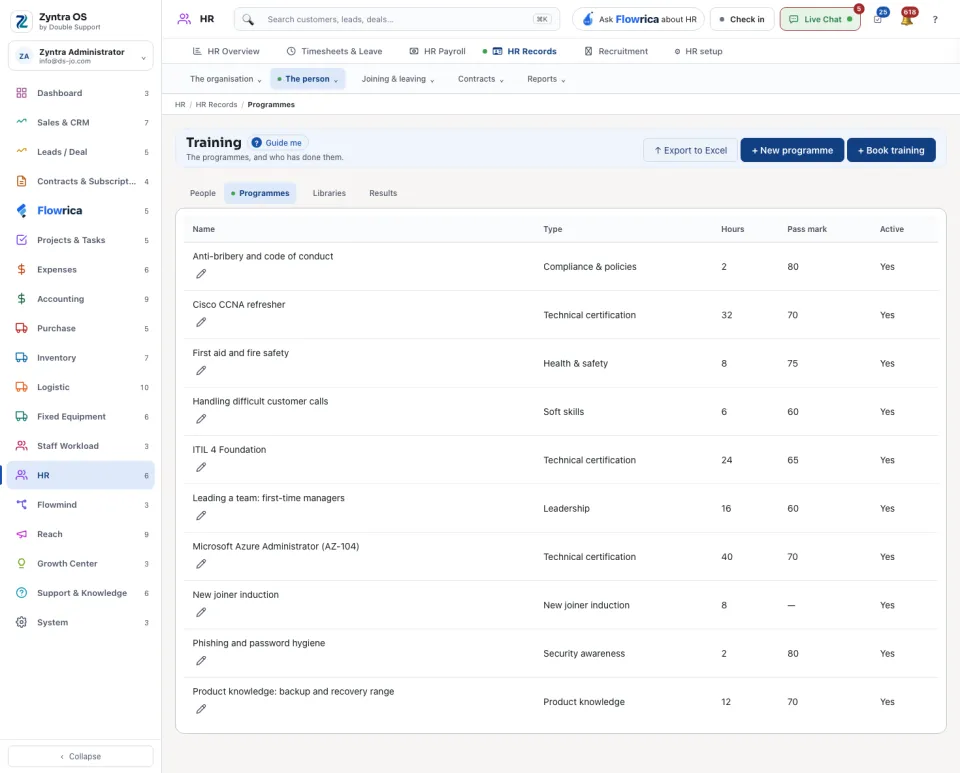Edit the ITIL 4 Foundation programme
Screen dimensions: 960x773
point(201,468)
